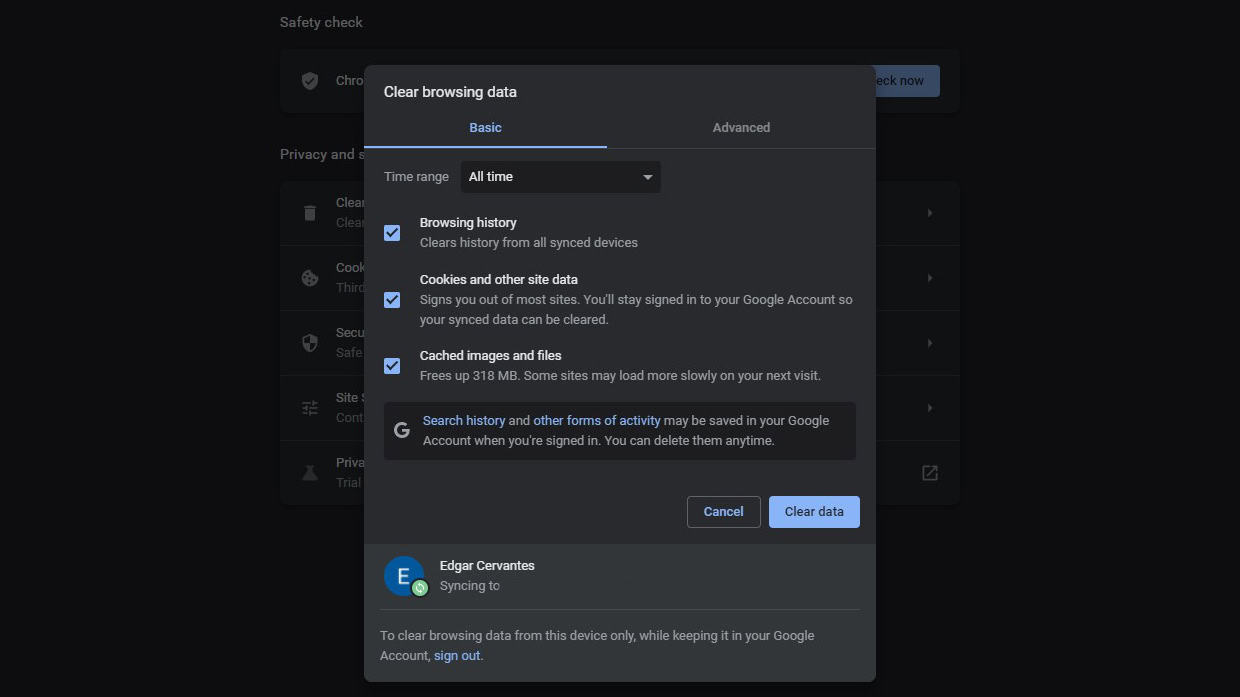Uncheck Cookies and other site data
Image resolution: width=1240 pixels, height=697 pixels.
pyautogui.click(x=392, y=300)
